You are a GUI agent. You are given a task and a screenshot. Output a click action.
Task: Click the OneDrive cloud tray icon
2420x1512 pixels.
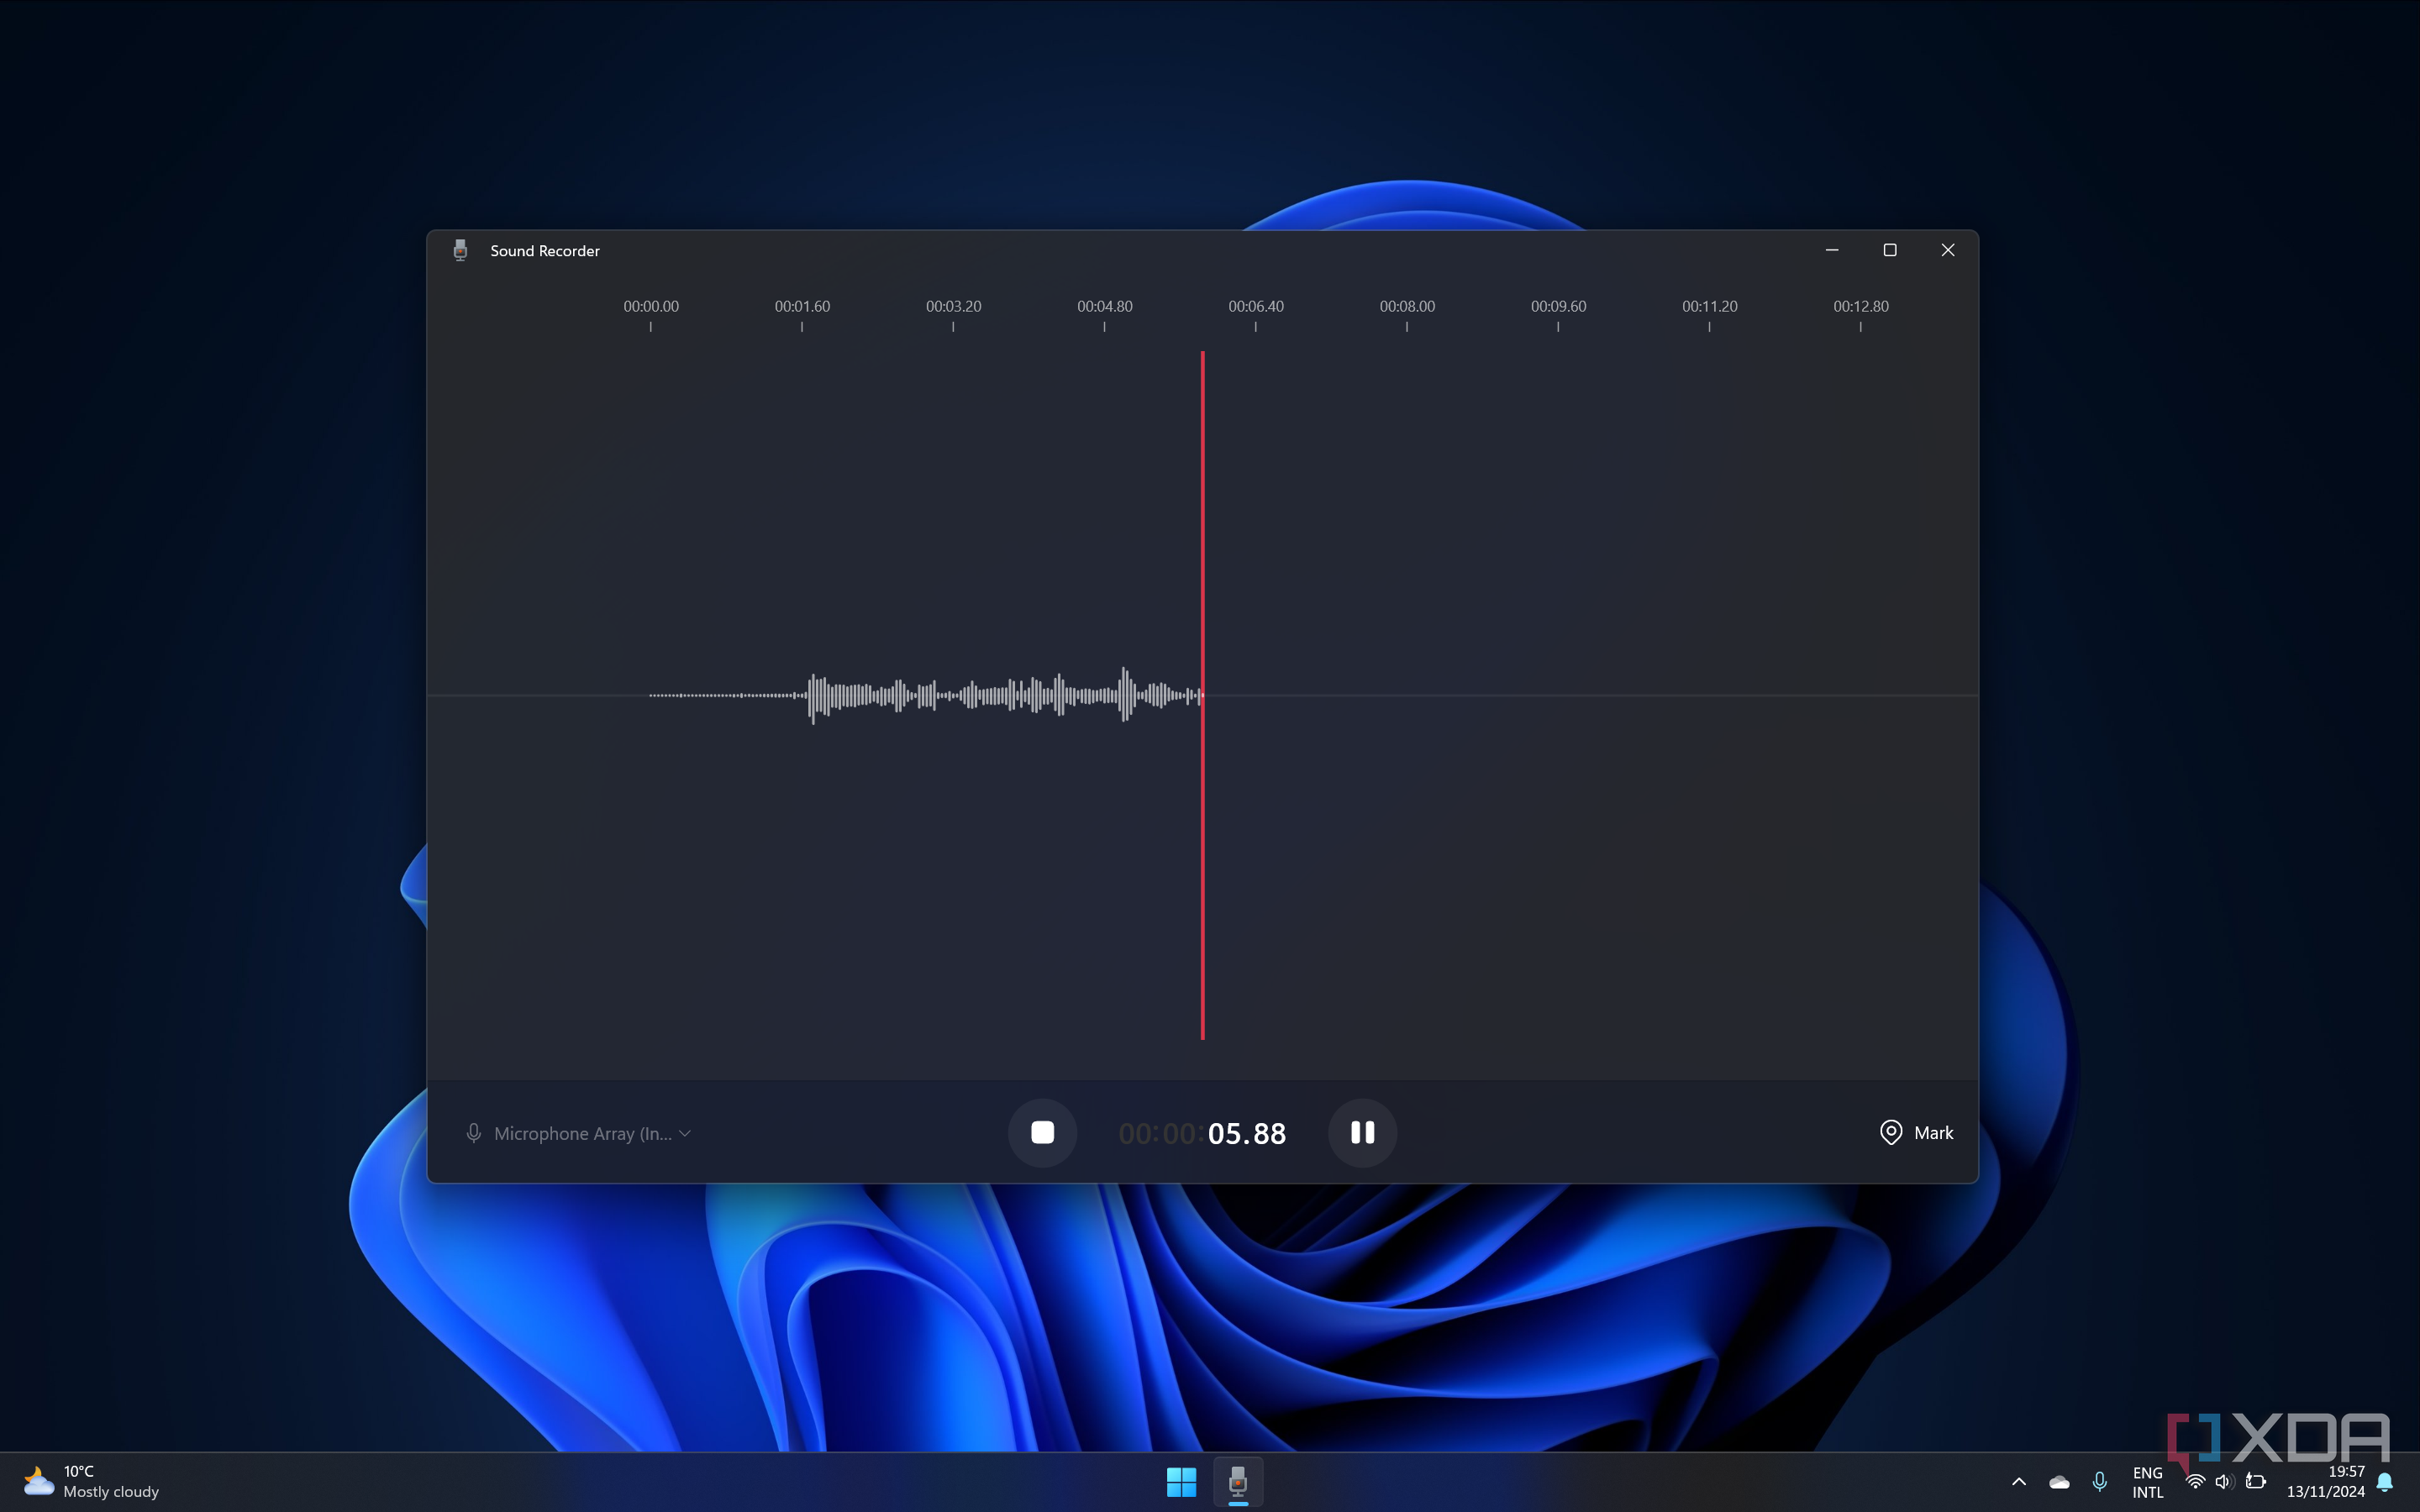tap(2059, 1482)
